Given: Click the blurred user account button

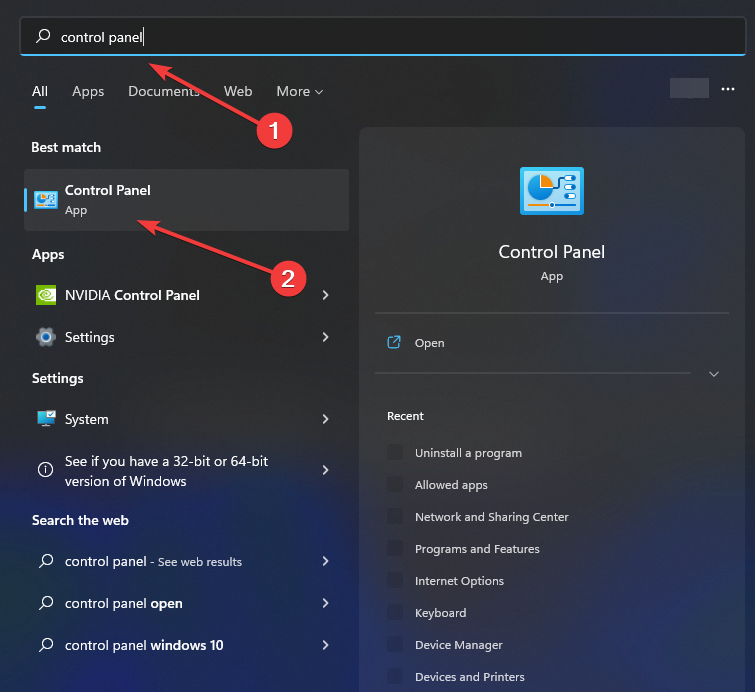Looking at the screenshot, I should point(689,88).
